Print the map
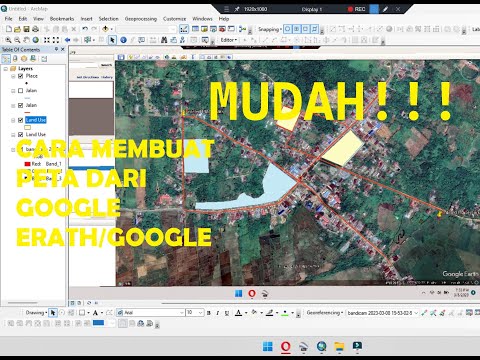Screen dimensions: 480x360 point(35,29)
